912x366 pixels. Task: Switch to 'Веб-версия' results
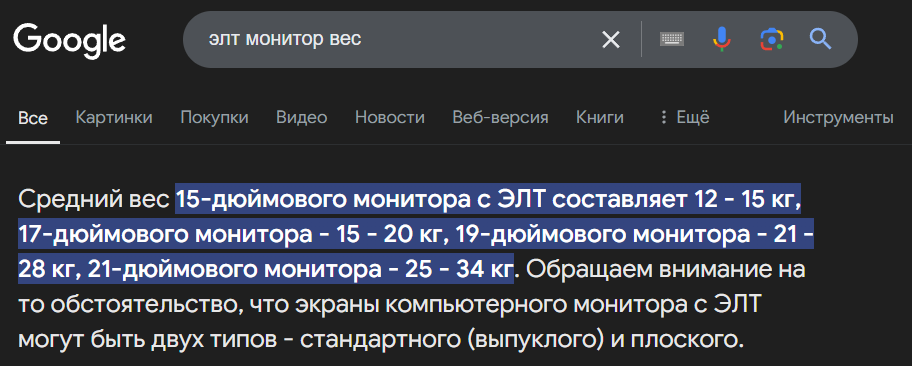click(x=500, y=118)
